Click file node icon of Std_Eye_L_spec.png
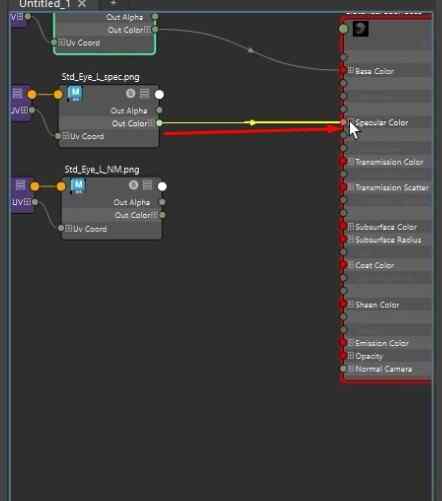Screen dimensions: 442x501 pyautogui.click(x=74, y=94)
